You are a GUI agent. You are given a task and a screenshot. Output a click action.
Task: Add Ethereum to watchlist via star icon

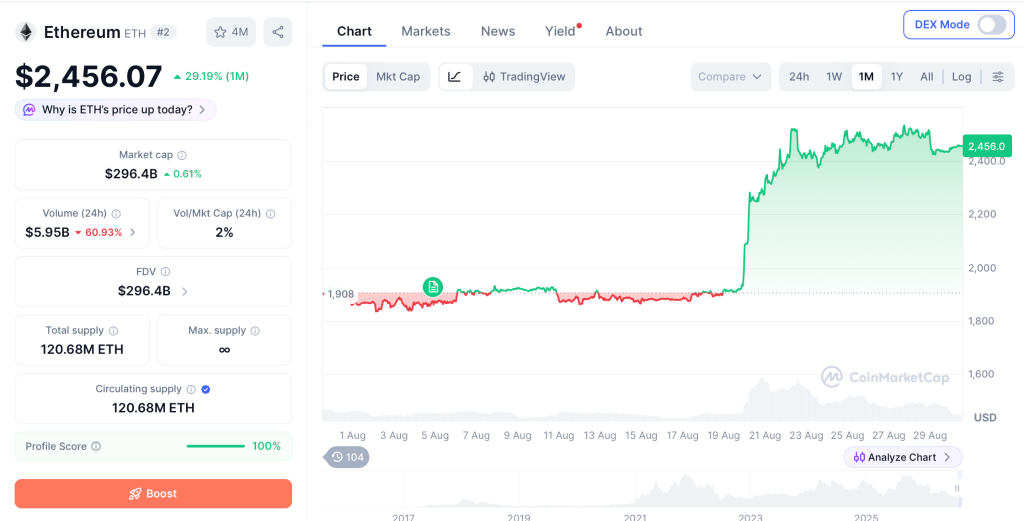coord(231,32)
